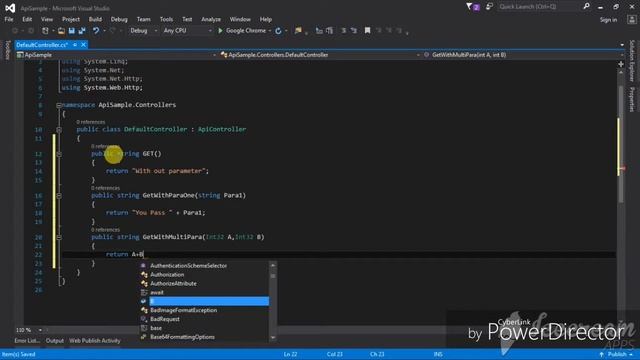This screenshot has height=360, width=640.
Task: Open the File menu
Action: pos(9,19)
